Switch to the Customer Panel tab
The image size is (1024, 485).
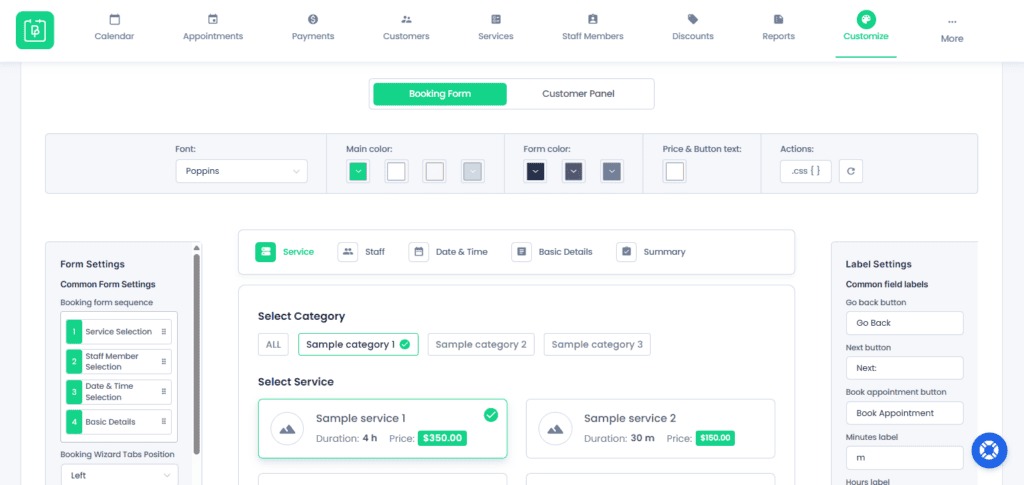click(578, 94)
